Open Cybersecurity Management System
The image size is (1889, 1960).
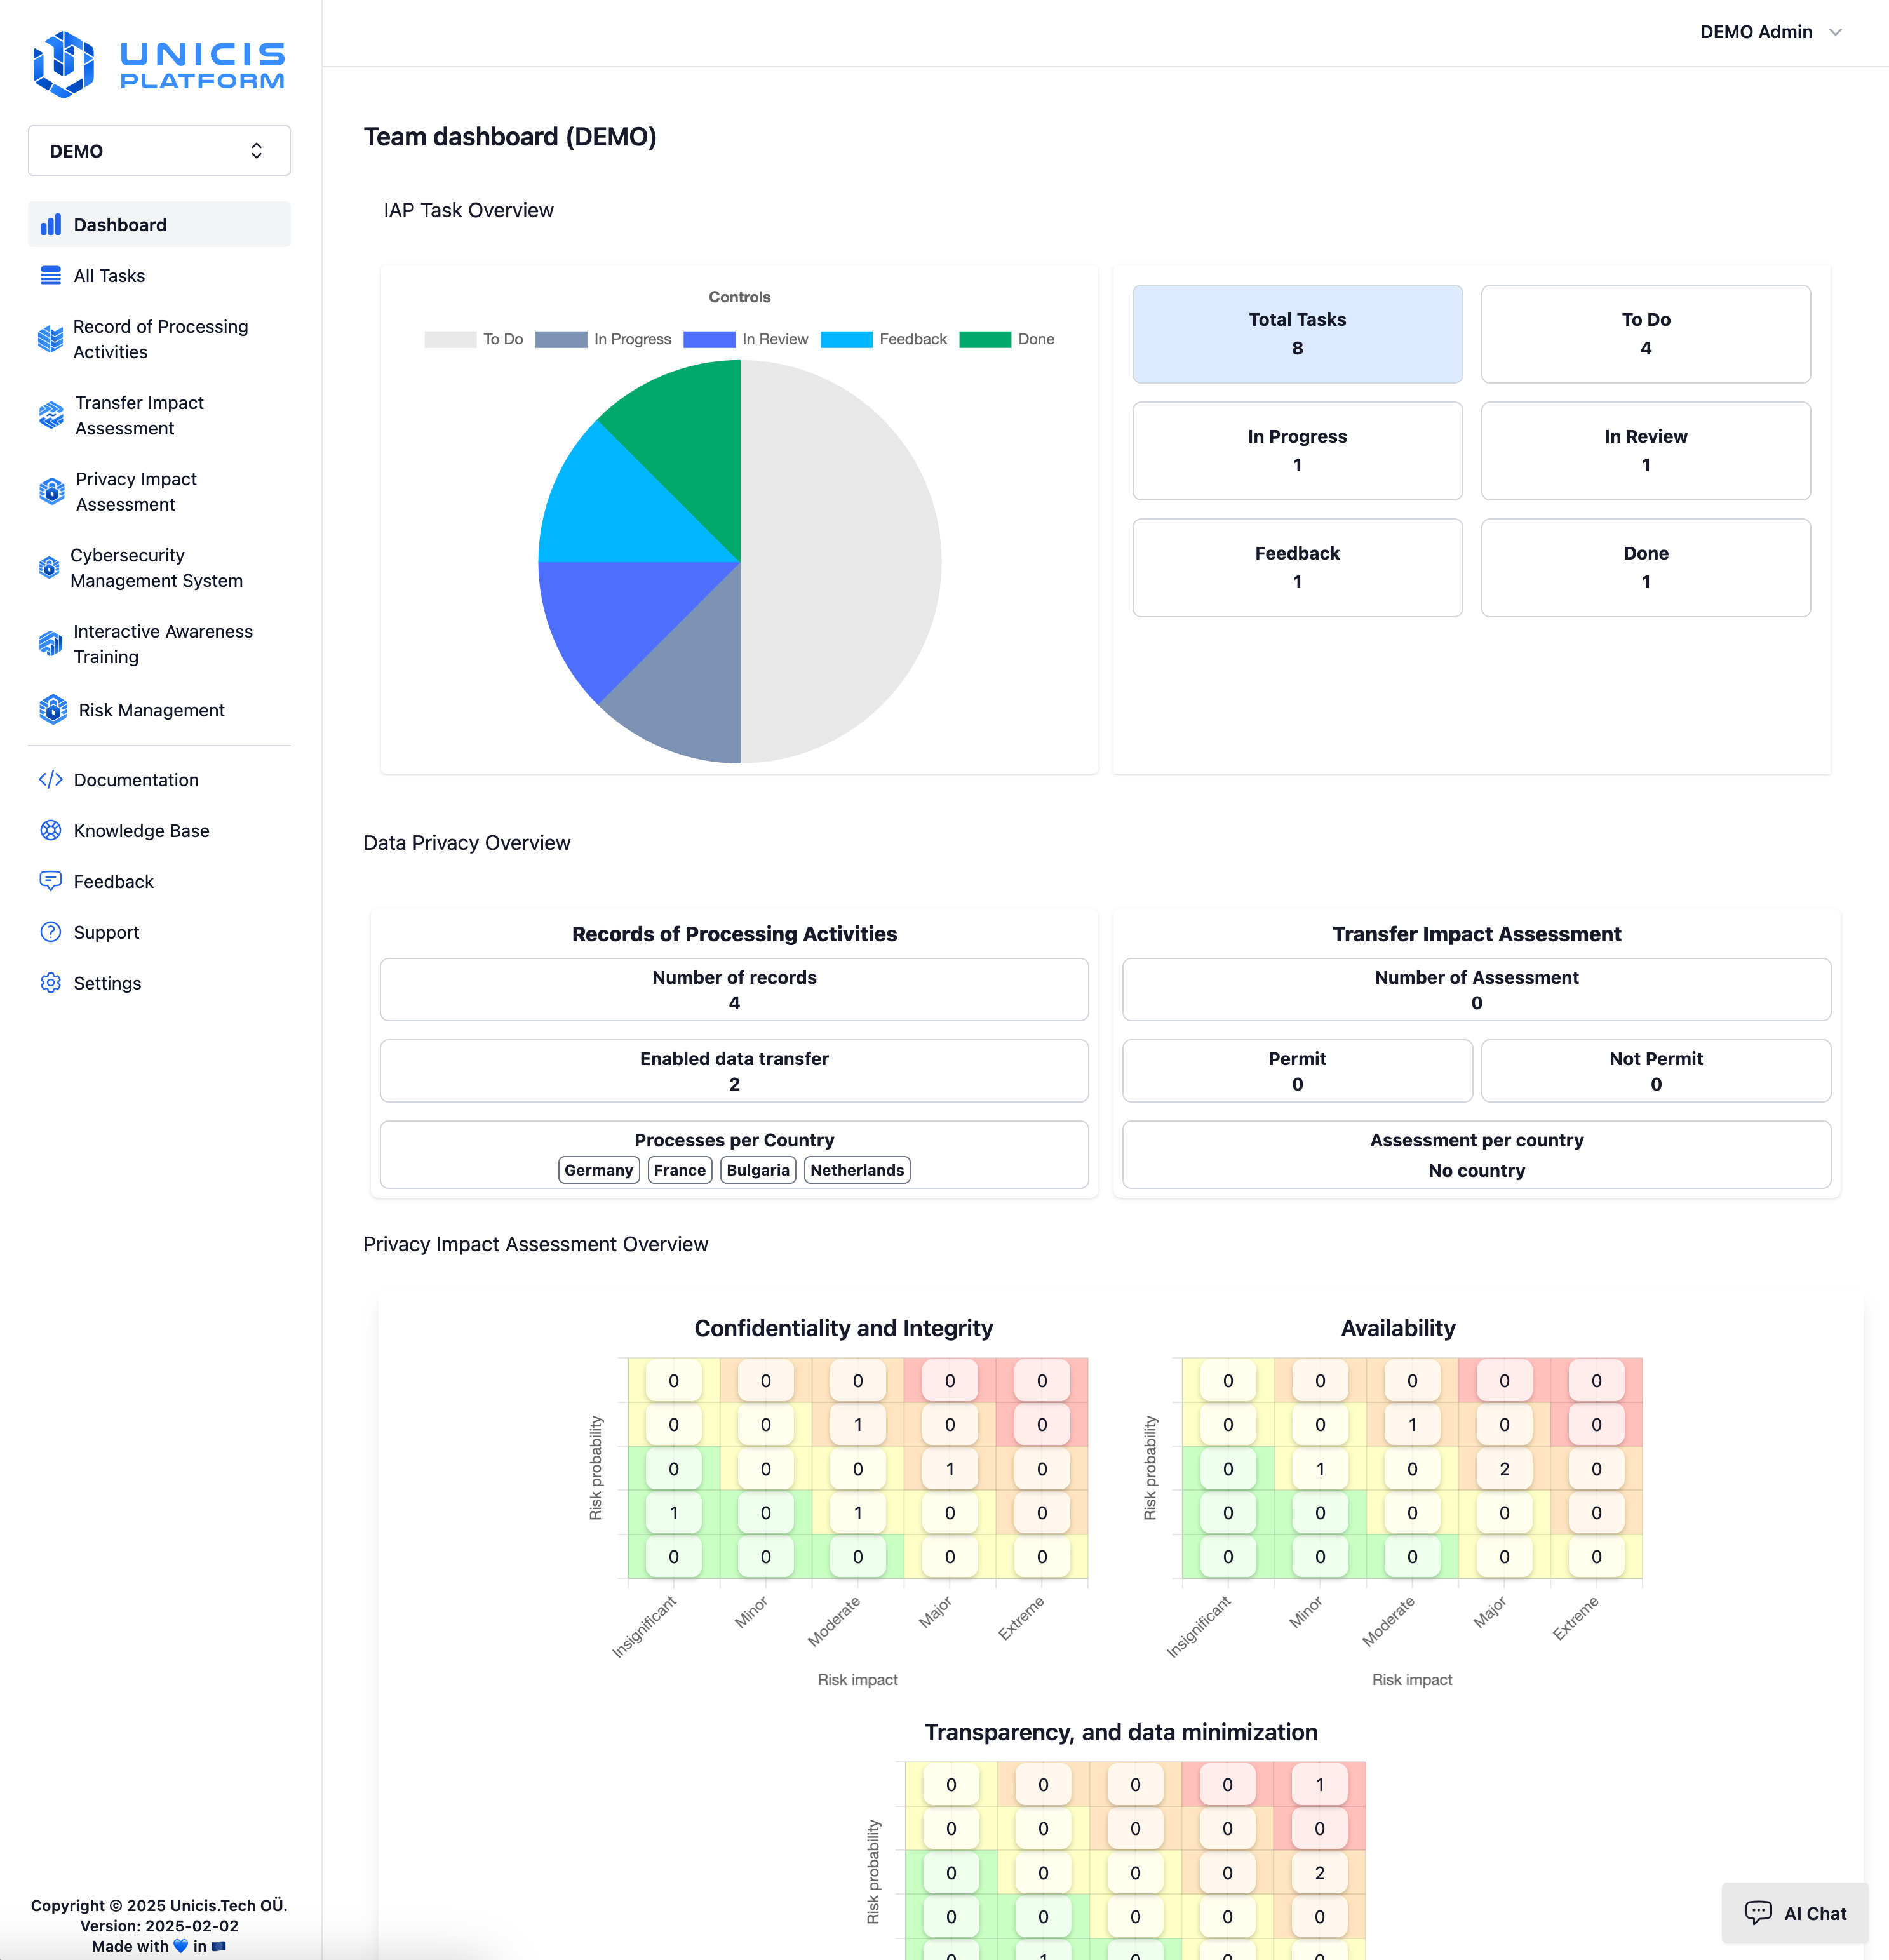(x=159, y=567)
